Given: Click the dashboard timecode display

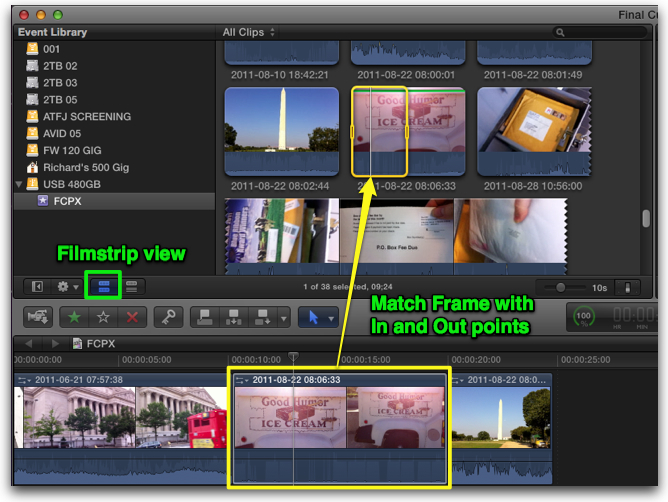Looking at the screenshot, I should tap(633, 317).
